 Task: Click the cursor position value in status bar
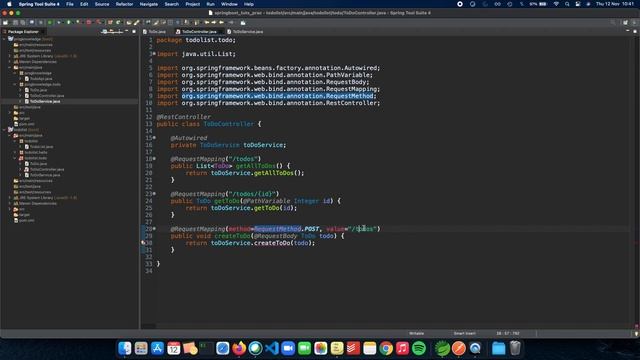[508, 333]
